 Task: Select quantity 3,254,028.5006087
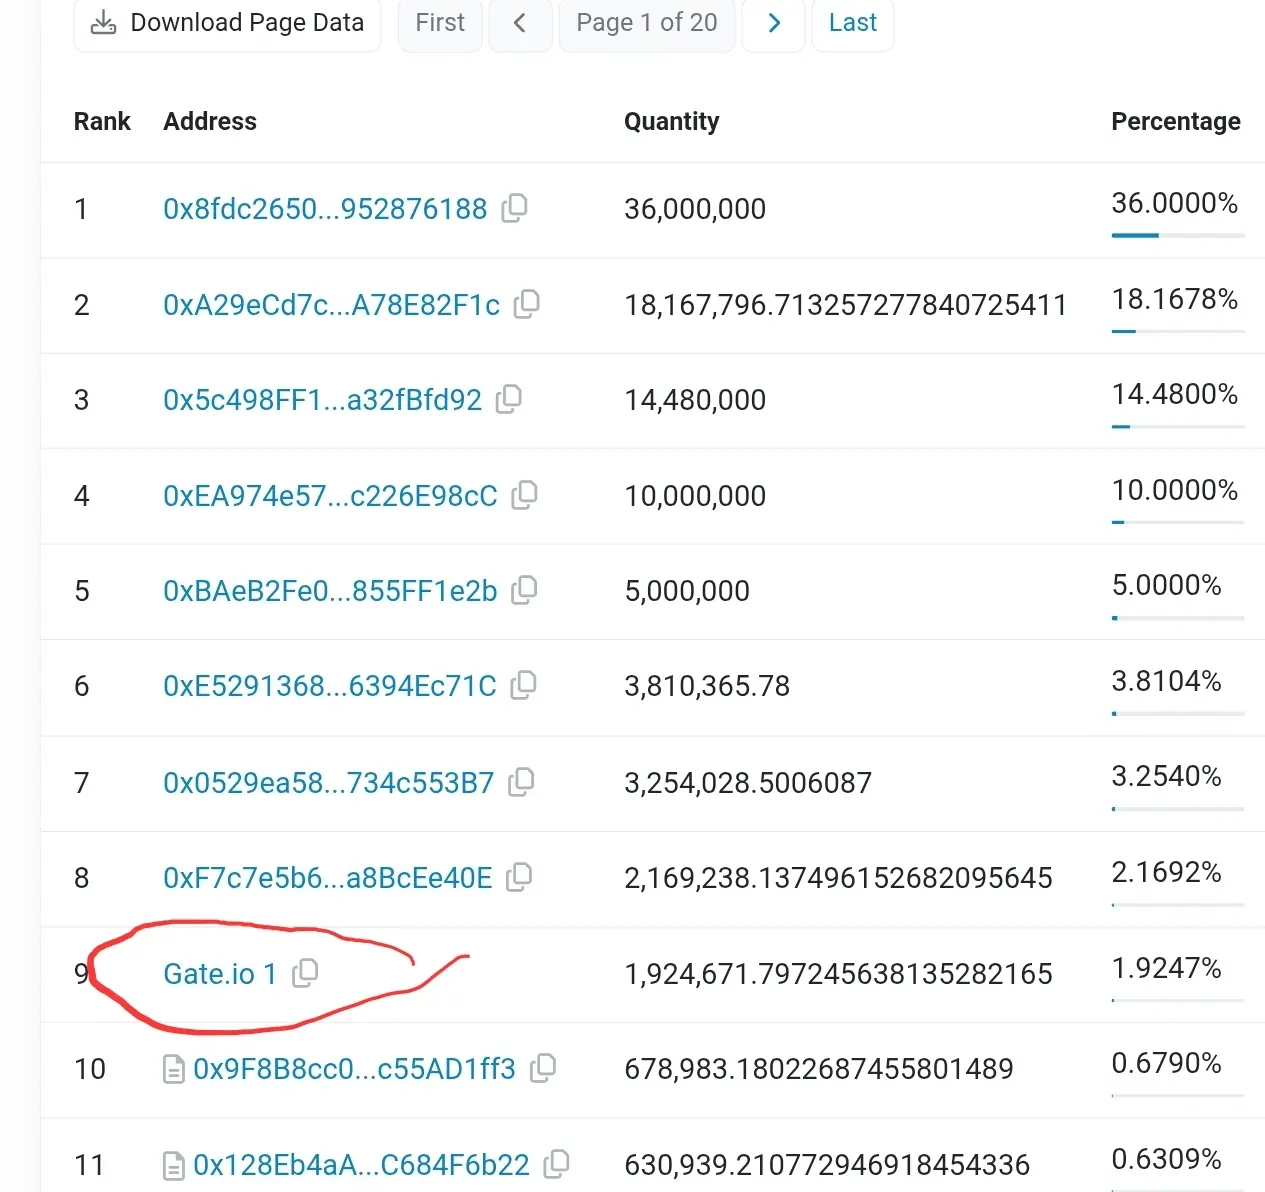coord(748,783)
